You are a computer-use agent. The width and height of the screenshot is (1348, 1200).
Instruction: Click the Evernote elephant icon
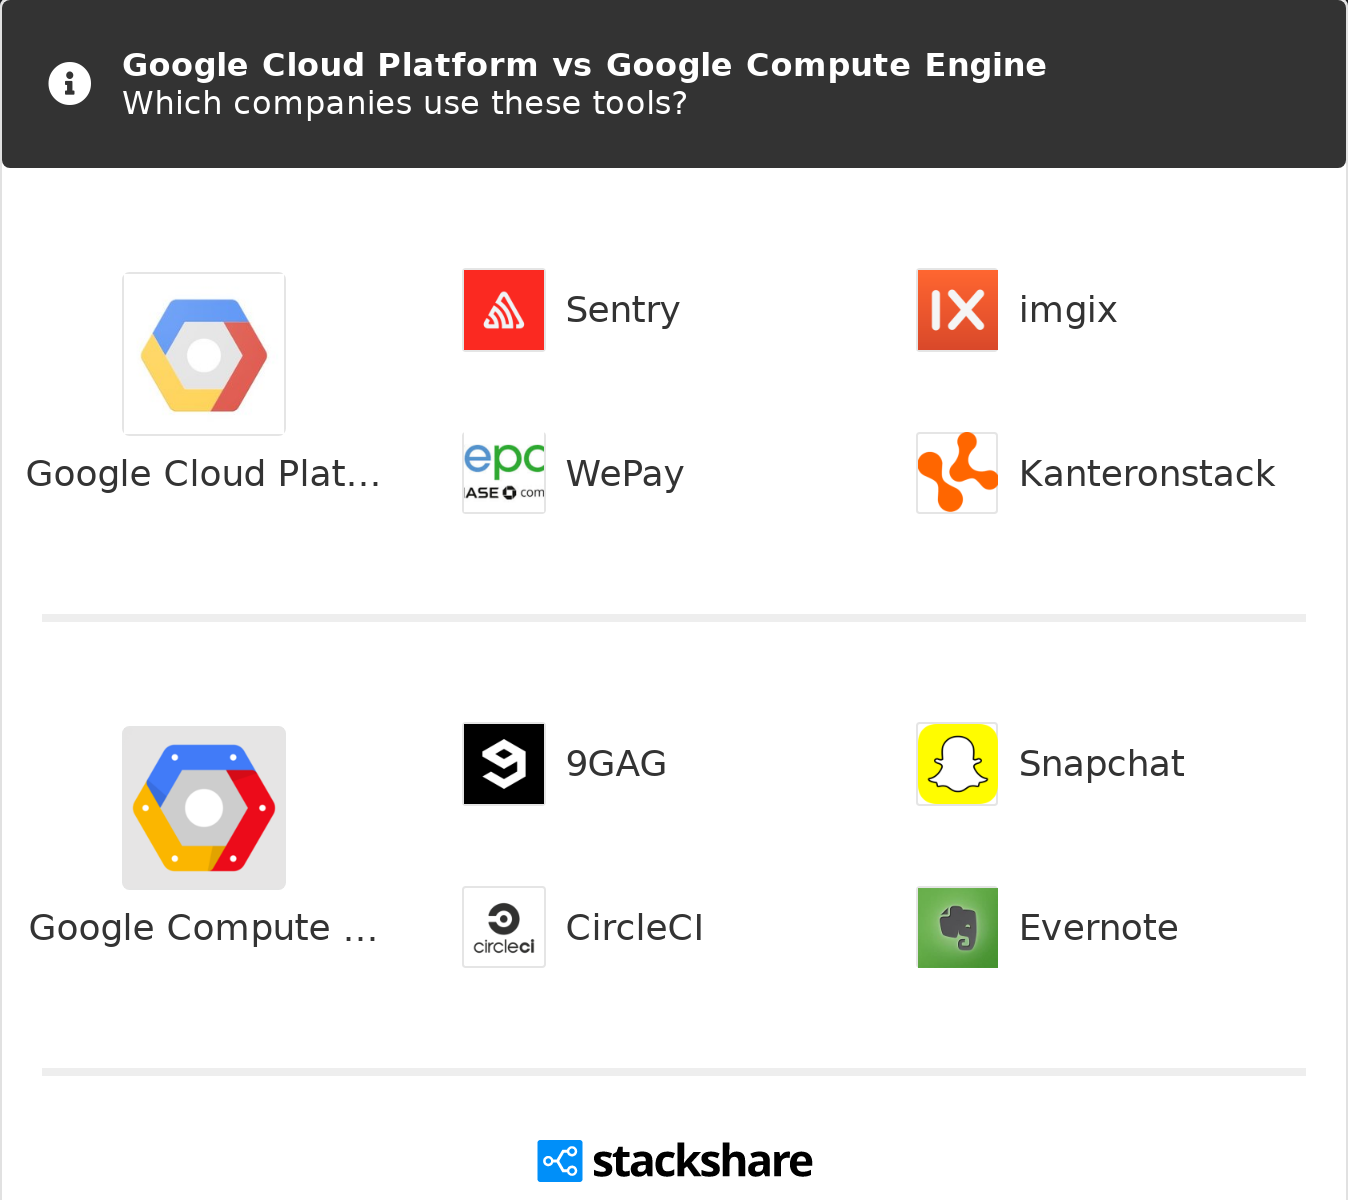[957, 927]
